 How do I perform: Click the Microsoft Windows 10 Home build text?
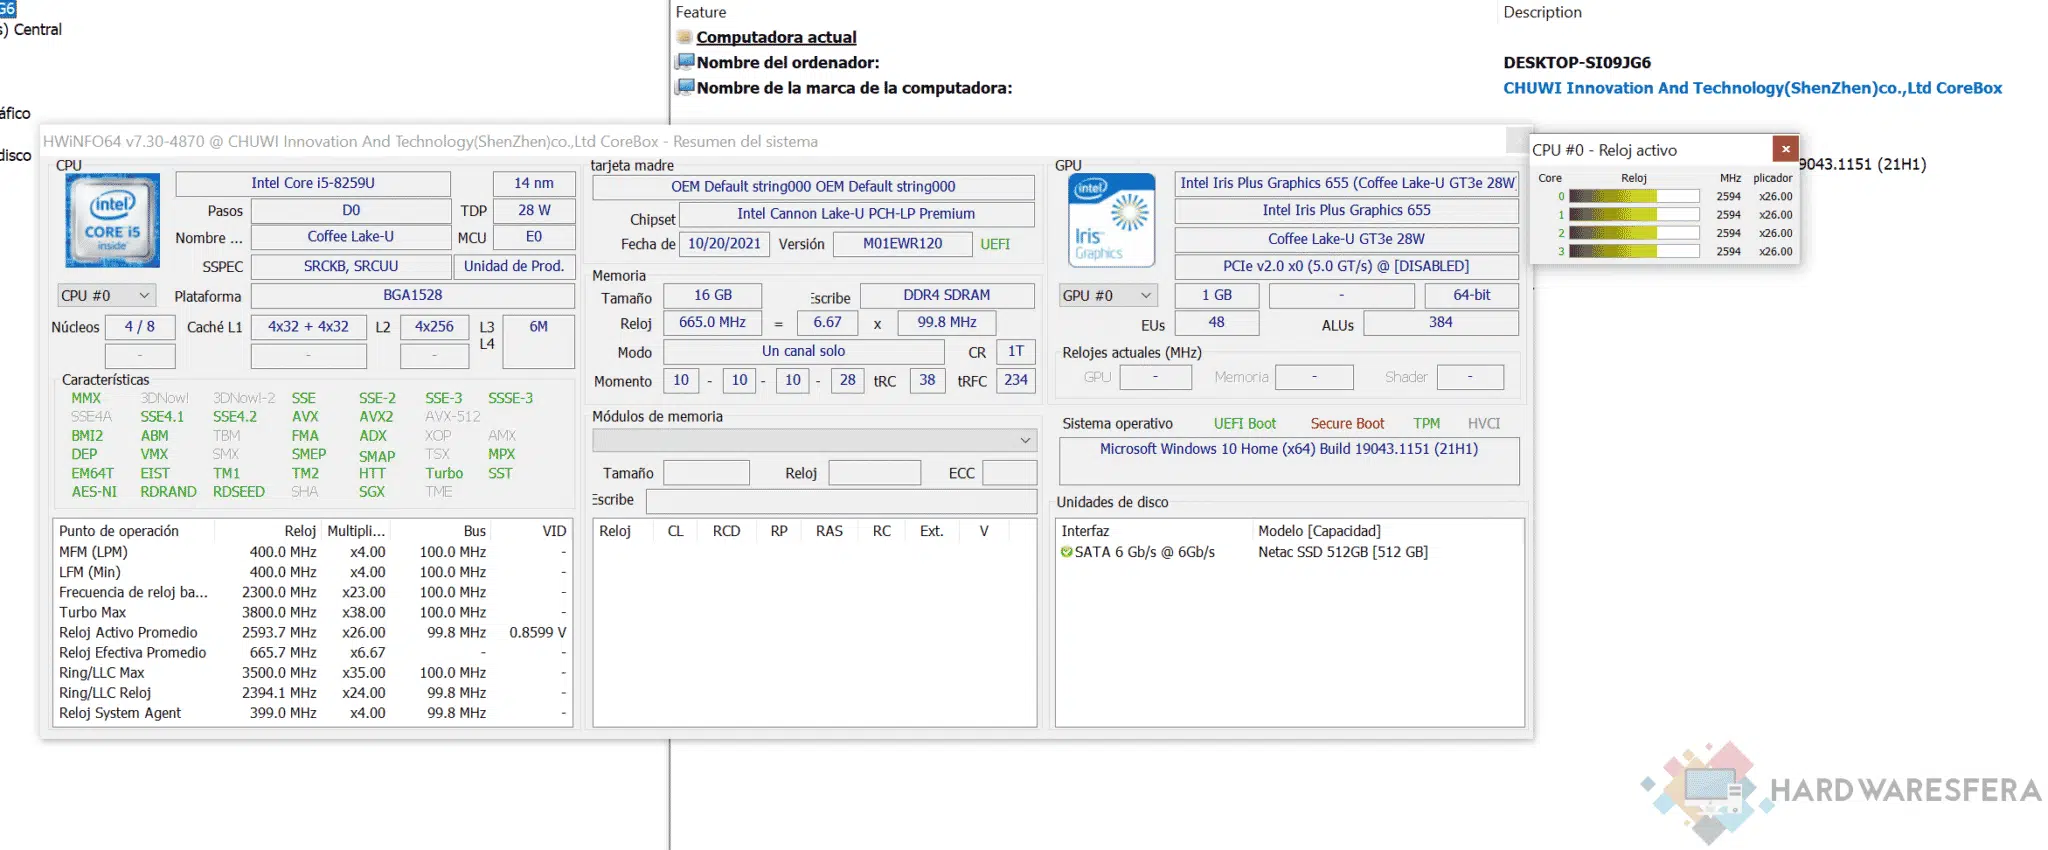(1289, 450)
